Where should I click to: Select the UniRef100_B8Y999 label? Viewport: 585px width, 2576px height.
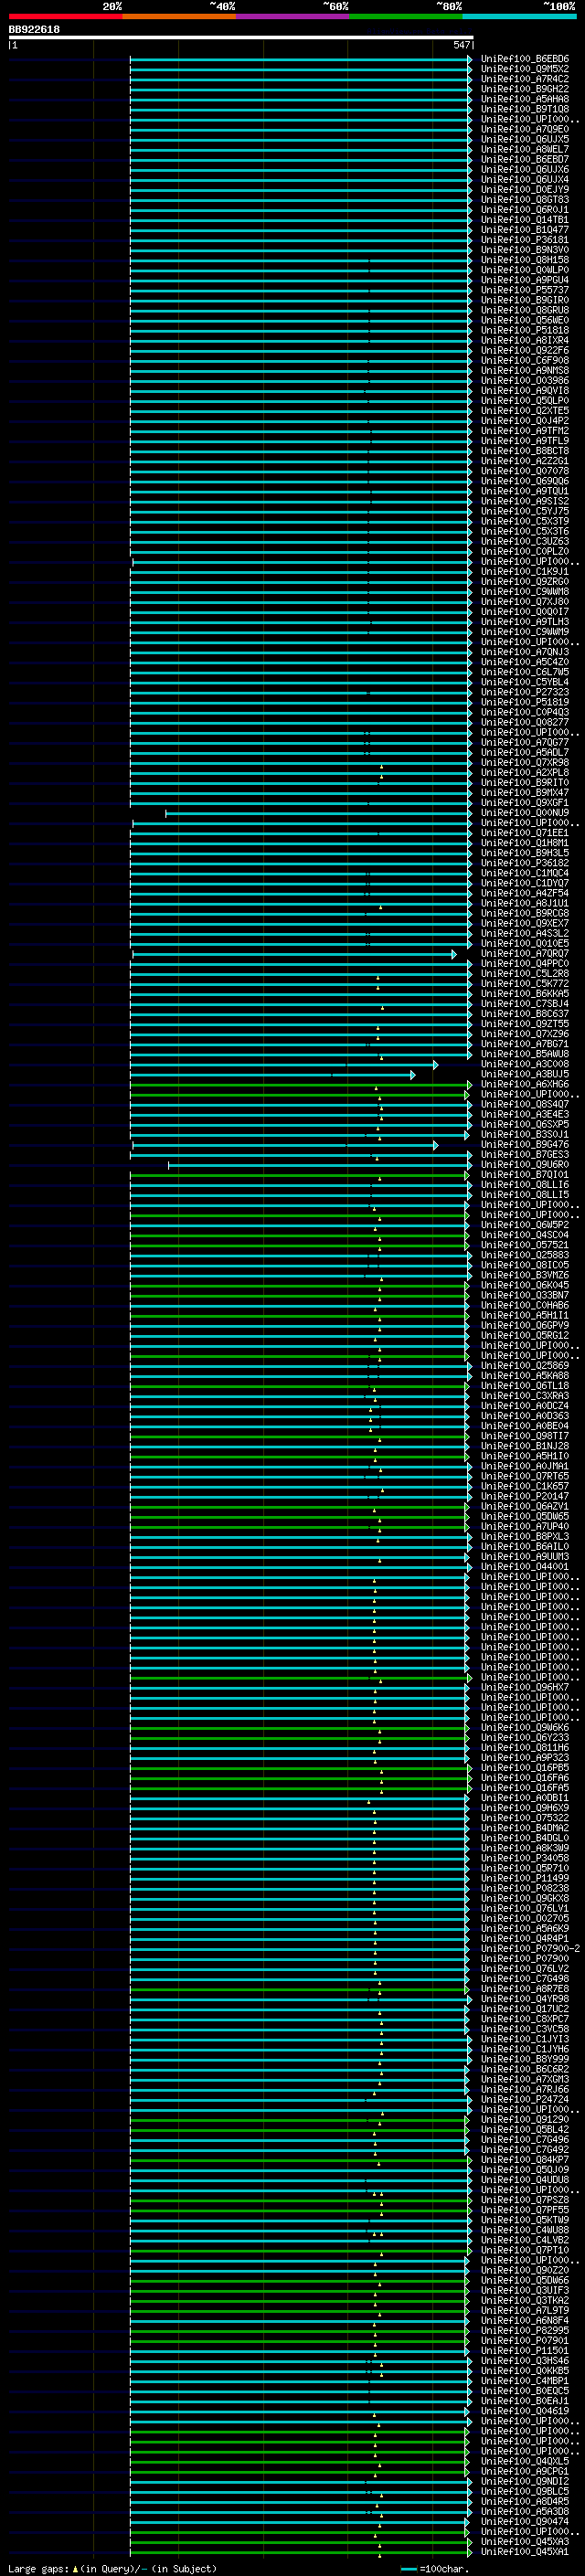pyautogui.click(x=524, y=2059)
